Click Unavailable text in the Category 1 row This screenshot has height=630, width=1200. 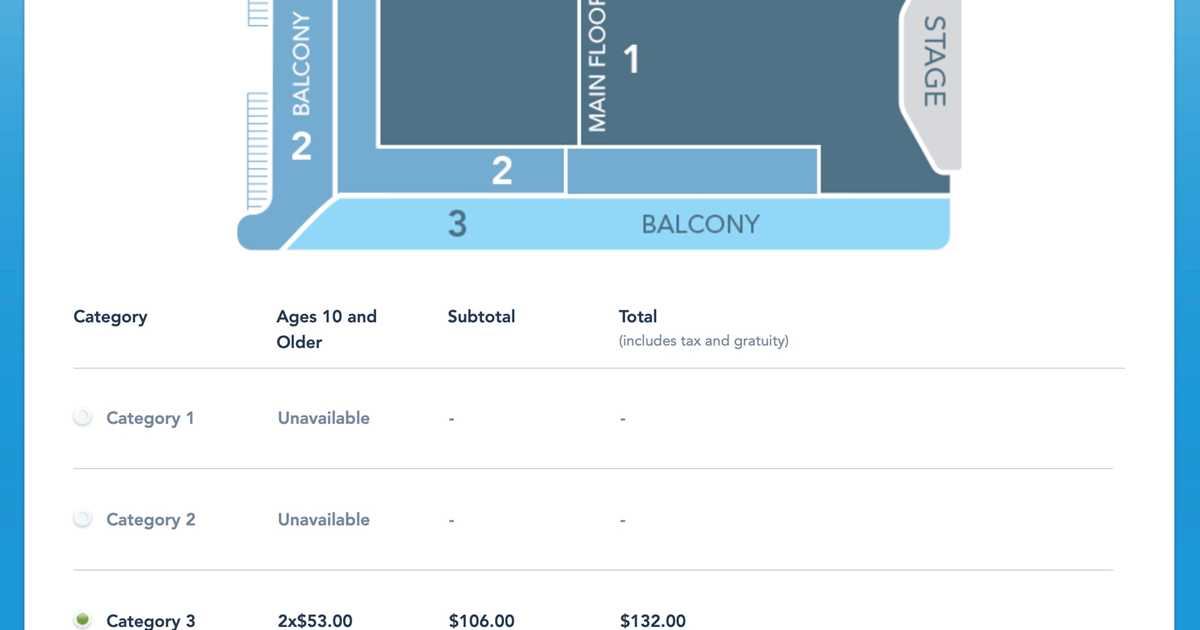(323, 418)
